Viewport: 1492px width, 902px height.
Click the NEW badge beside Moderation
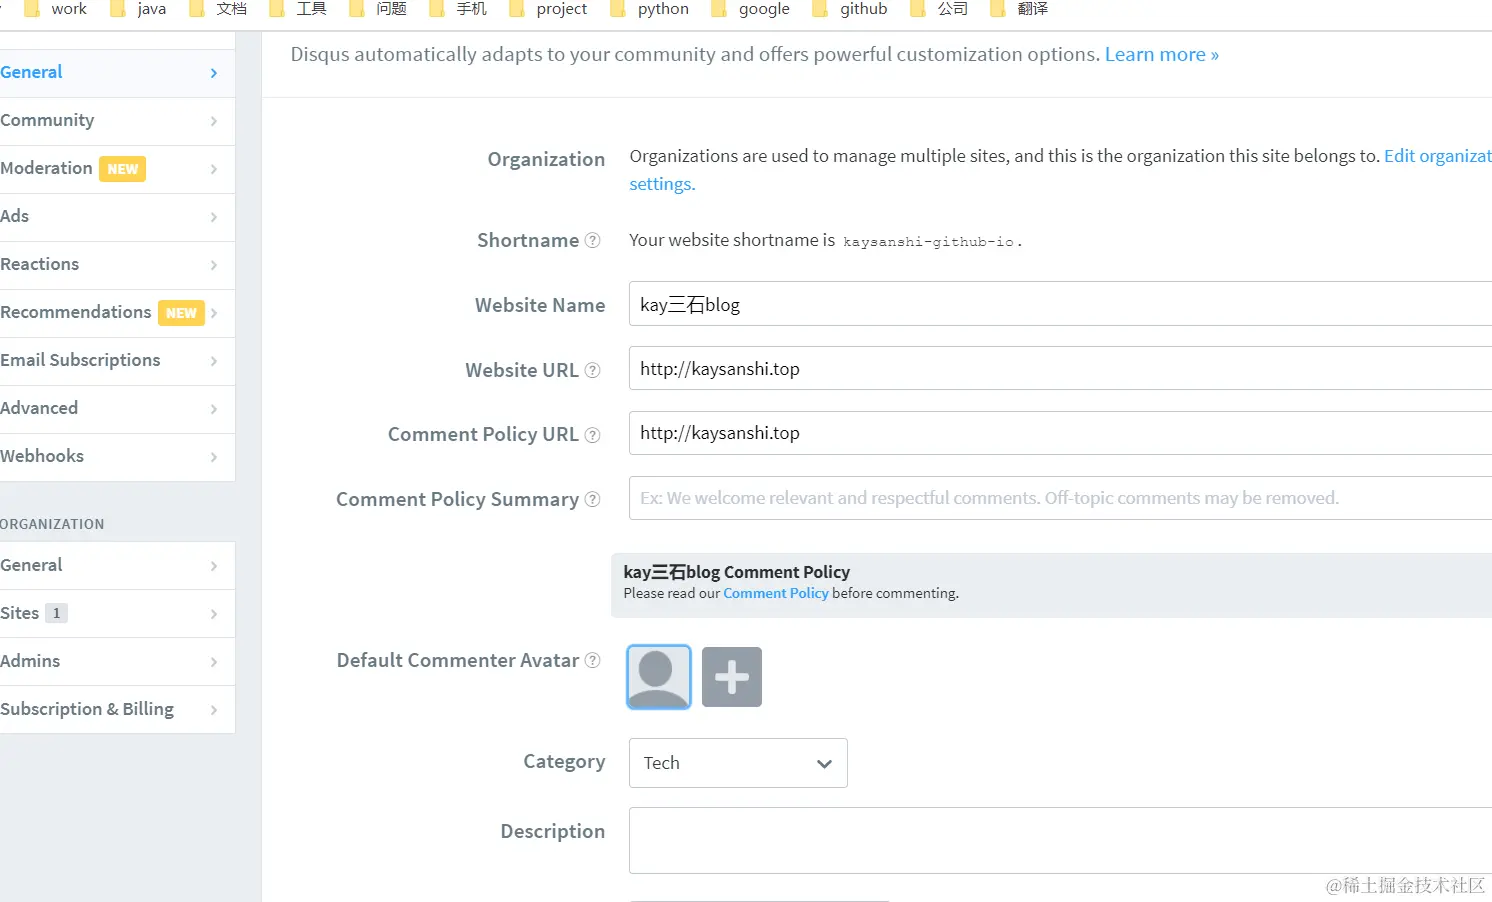[123, 169]
